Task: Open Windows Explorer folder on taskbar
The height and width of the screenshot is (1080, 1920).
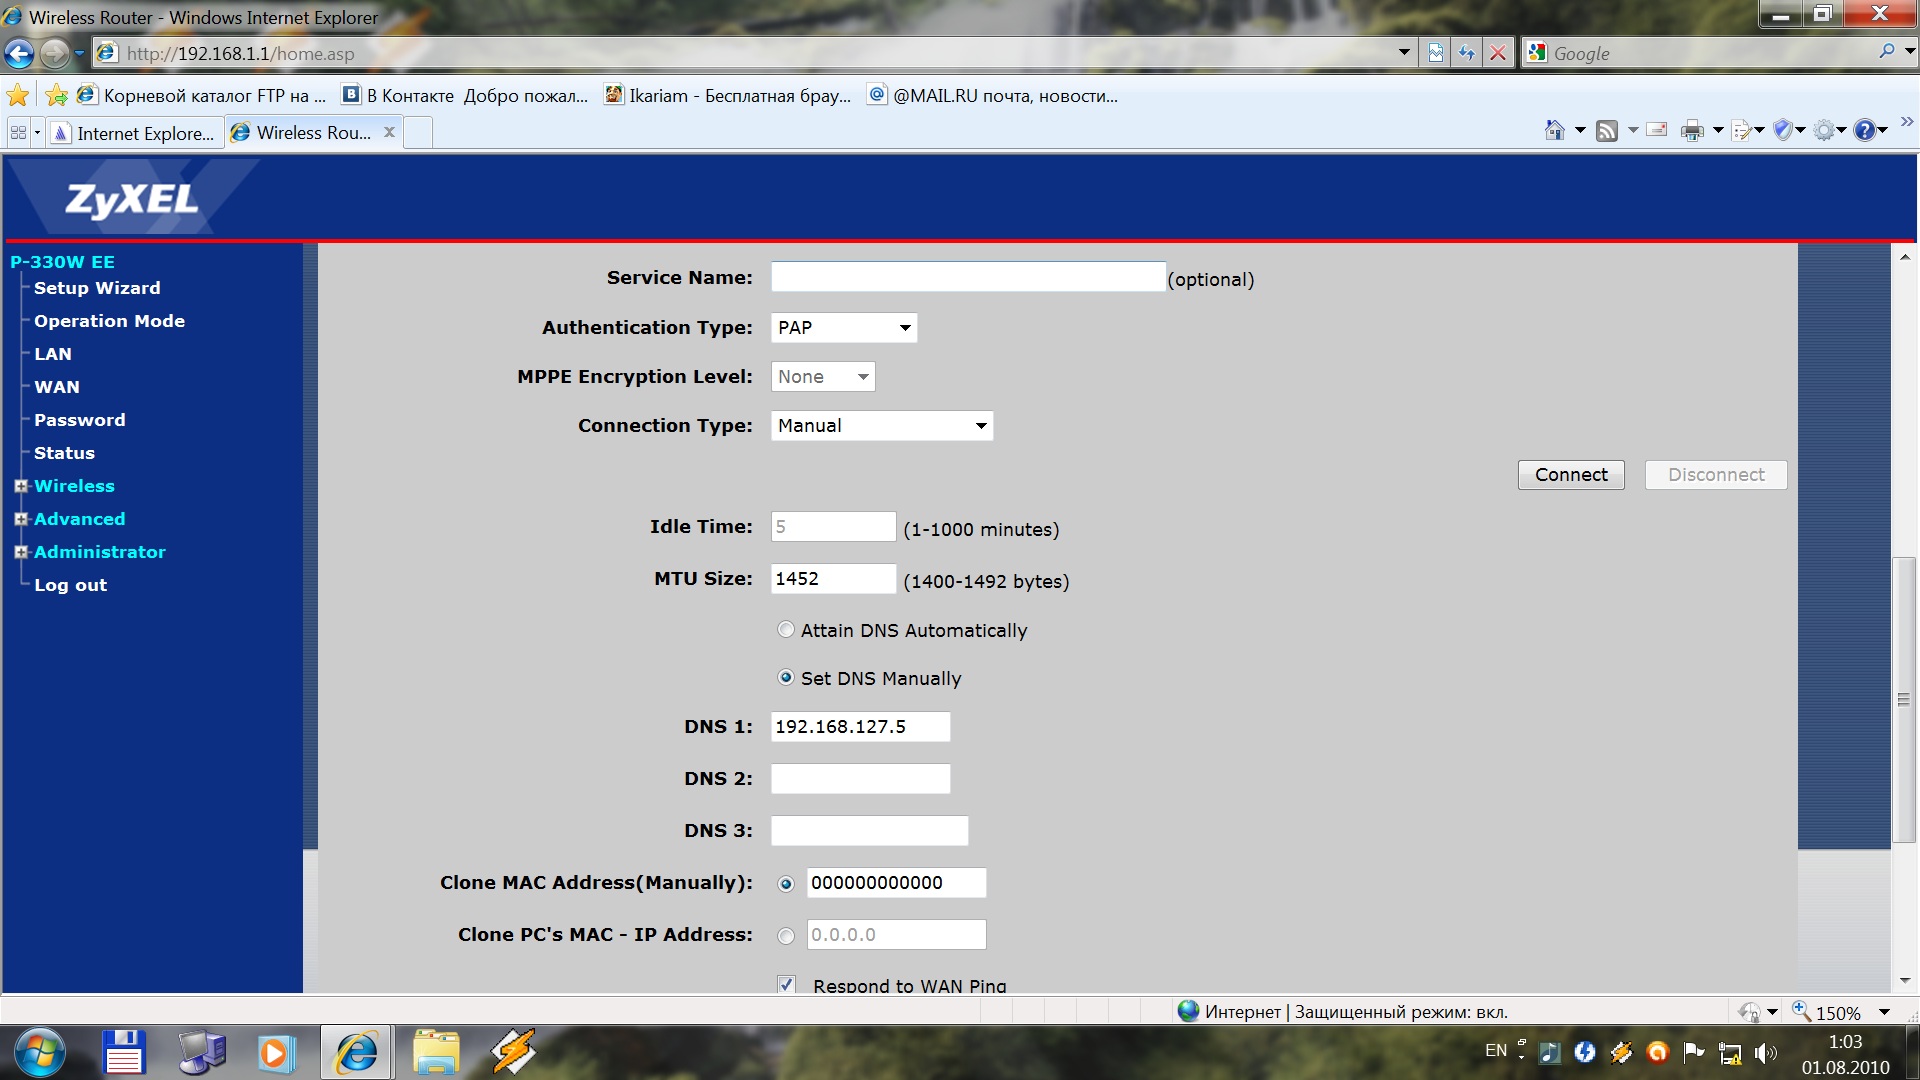Action: [x=436, y=1053]
